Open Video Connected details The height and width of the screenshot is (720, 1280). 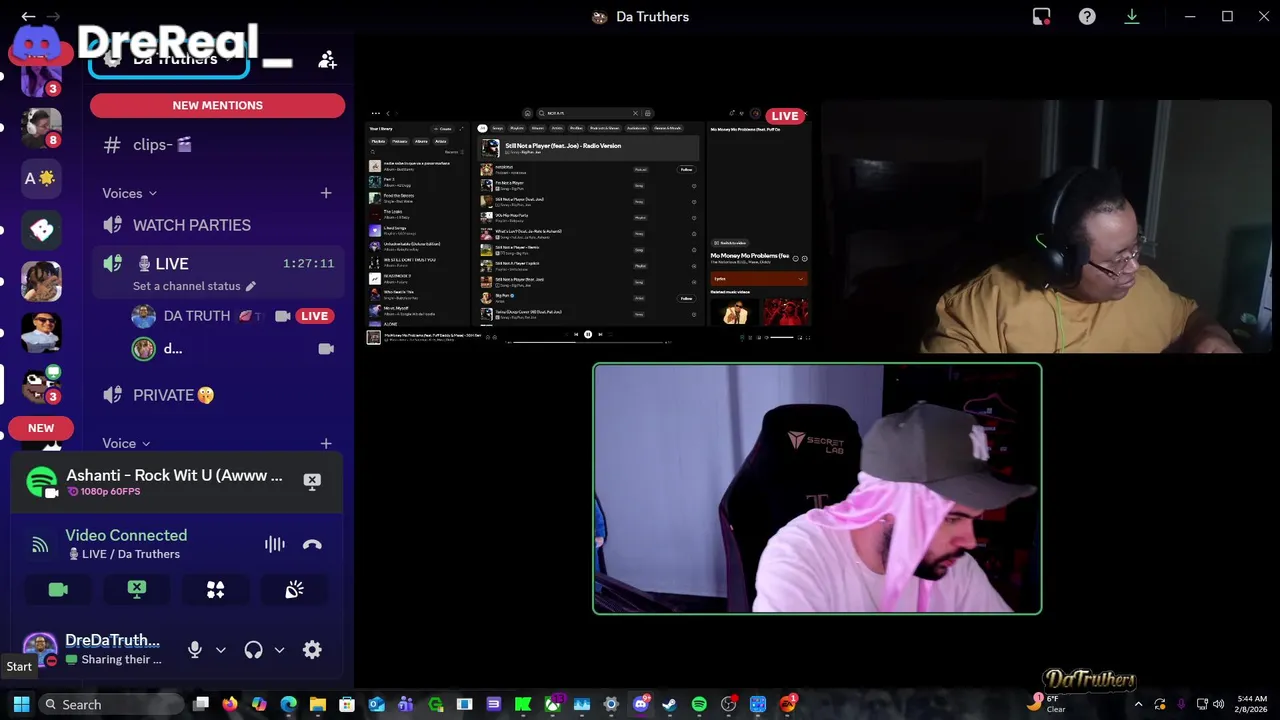126,535
